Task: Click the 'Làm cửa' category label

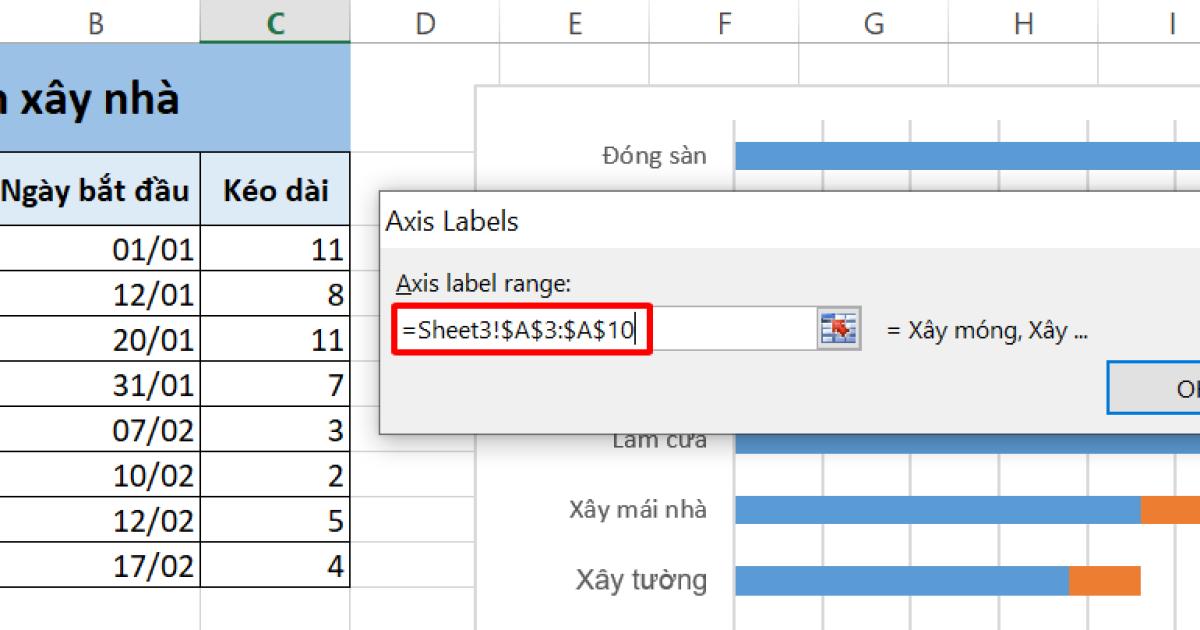Action: click(x=661, y=438)
